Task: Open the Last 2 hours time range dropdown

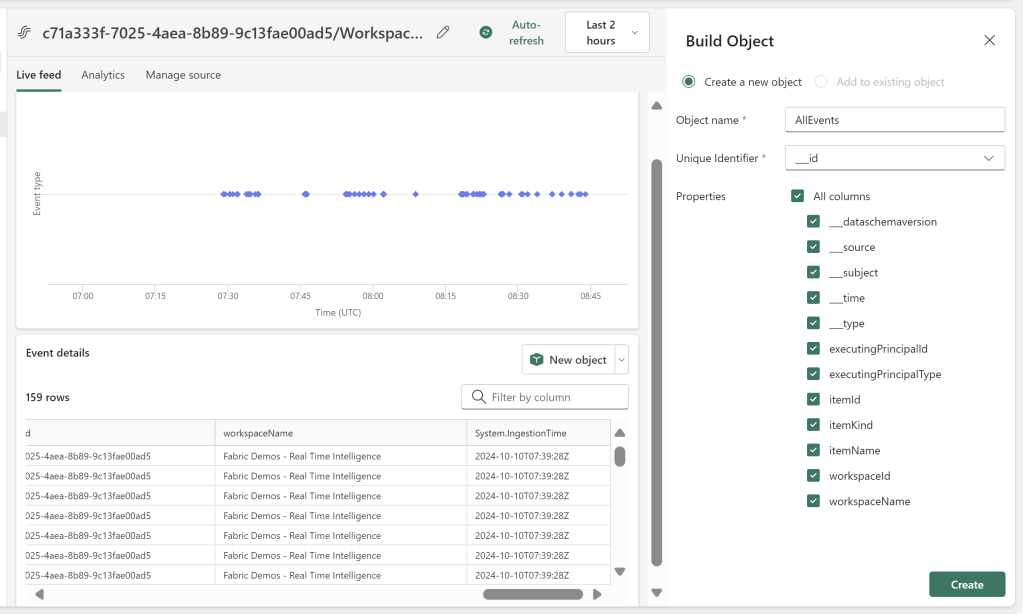Action: tap(607, 33)
